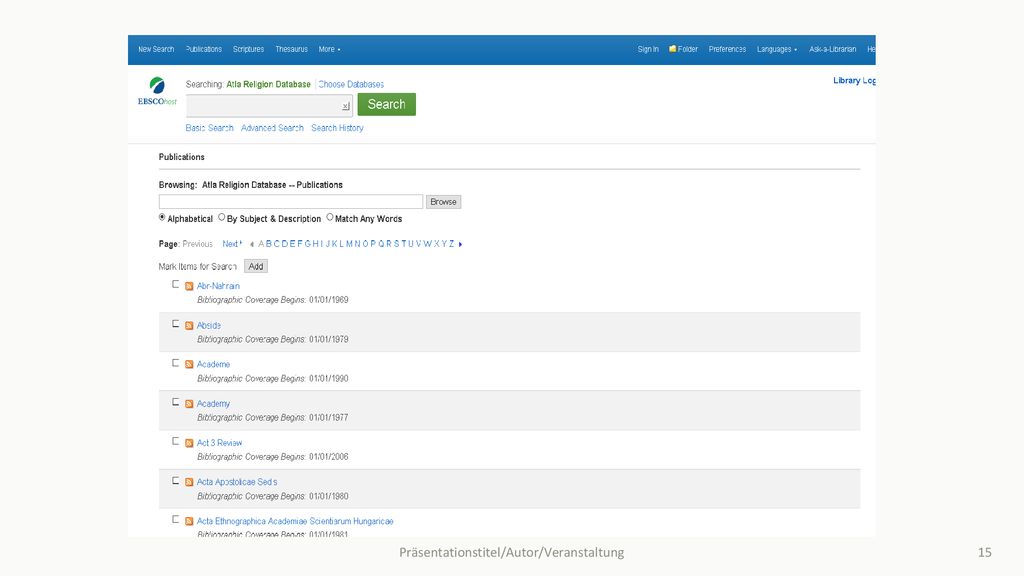Check the Academe checkbox
Image resolution: width=1024 pixels, height=576 pixels.
[x=175, y=362]
